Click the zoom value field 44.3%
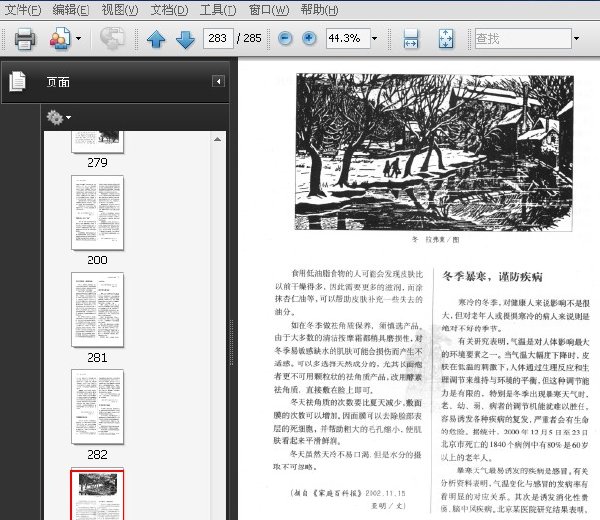This screenshot has width=600, height=520. (x=348, y=38)
